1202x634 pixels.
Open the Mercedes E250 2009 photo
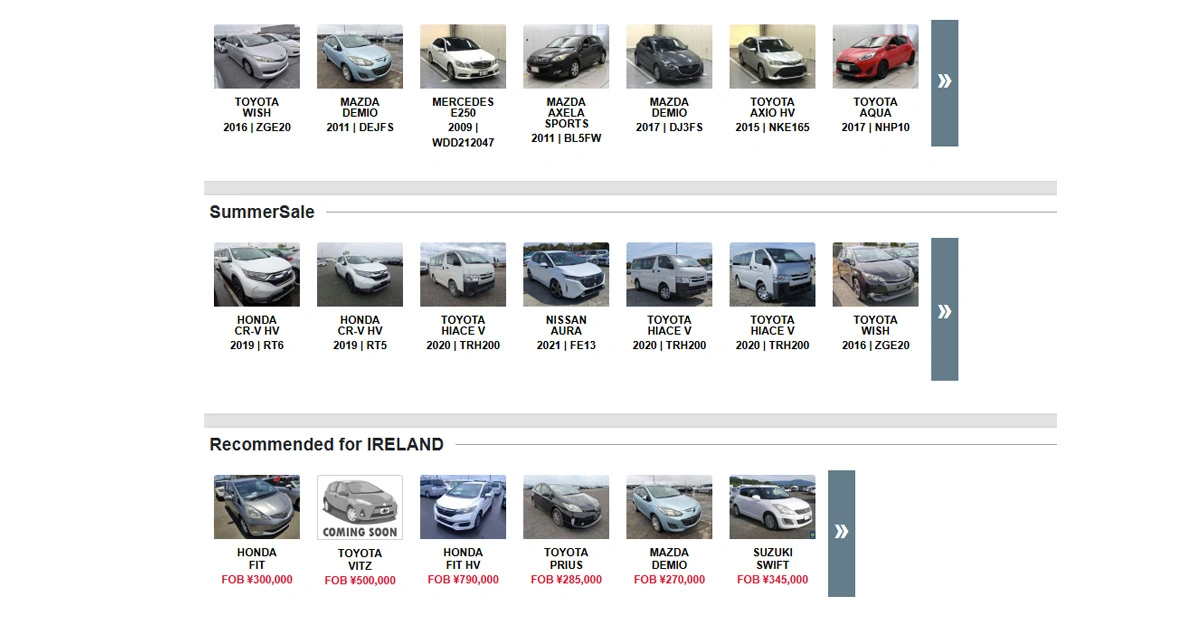click(463, 57)
